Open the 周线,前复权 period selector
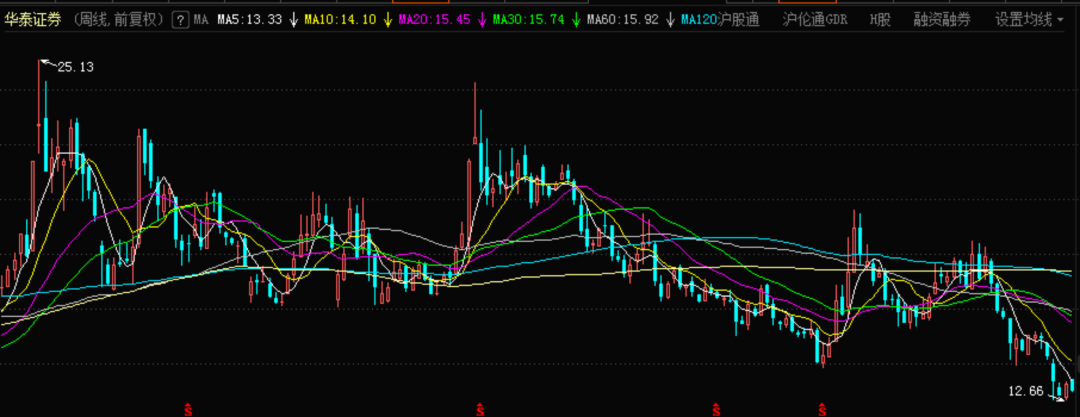1080x417 pixels. click(x=119, y=20)
